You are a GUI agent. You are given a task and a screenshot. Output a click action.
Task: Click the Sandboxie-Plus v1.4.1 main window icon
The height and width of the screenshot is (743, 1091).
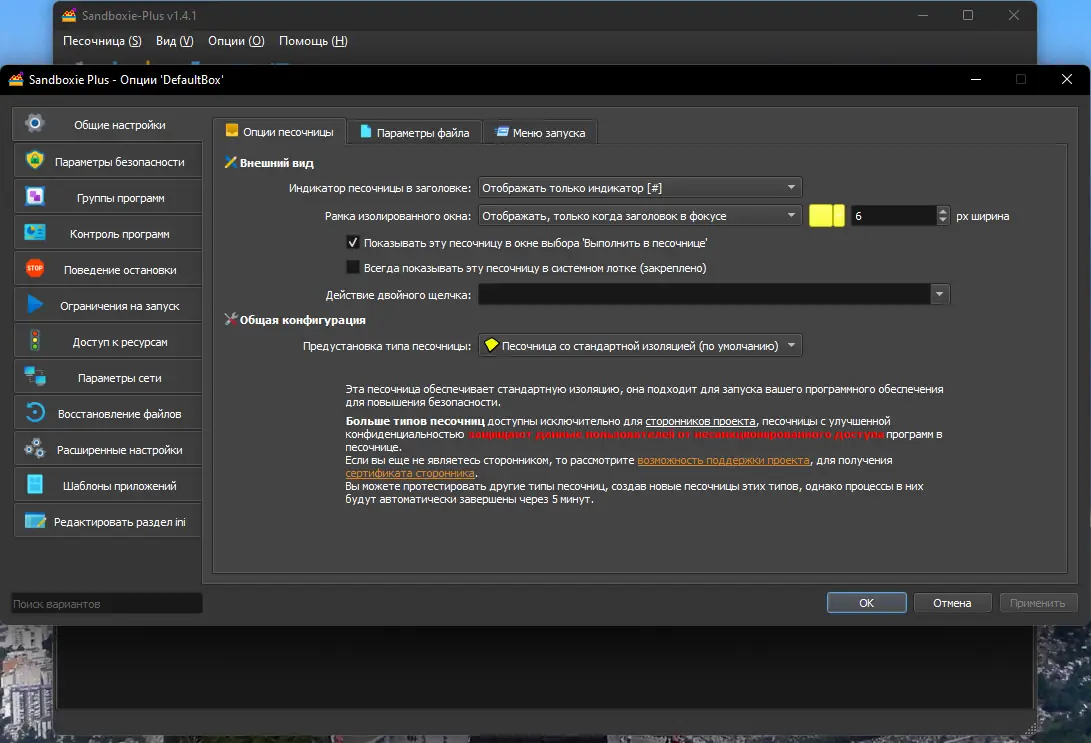coord(69,15)
